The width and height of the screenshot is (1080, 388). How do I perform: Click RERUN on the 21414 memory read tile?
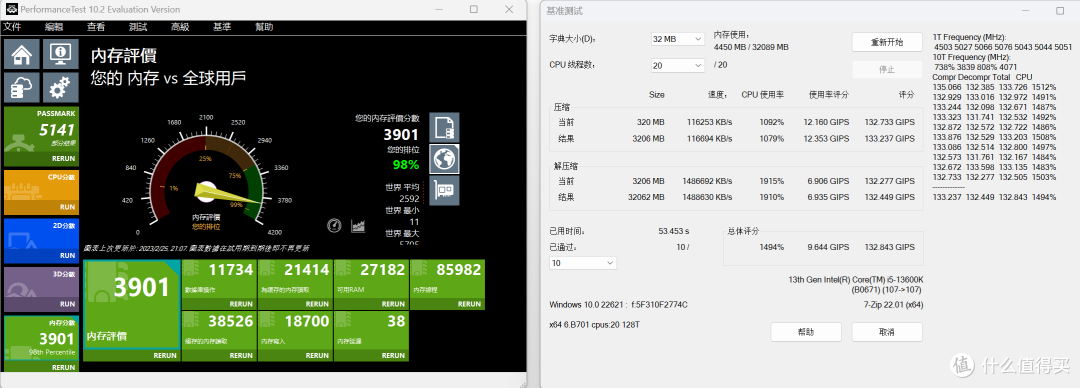click(317, 304)
